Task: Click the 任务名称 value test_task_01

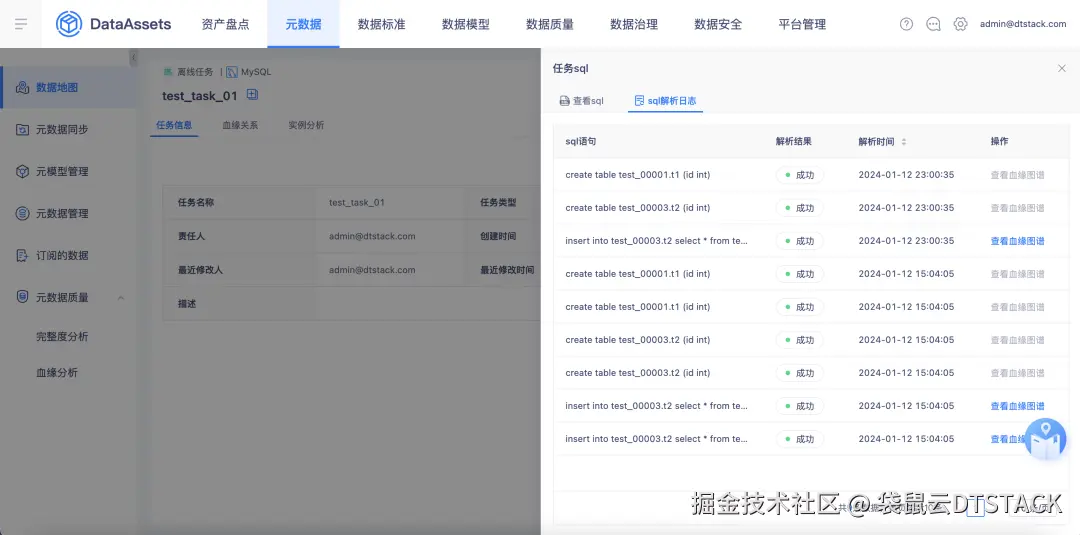Action: tap(357, 202)
